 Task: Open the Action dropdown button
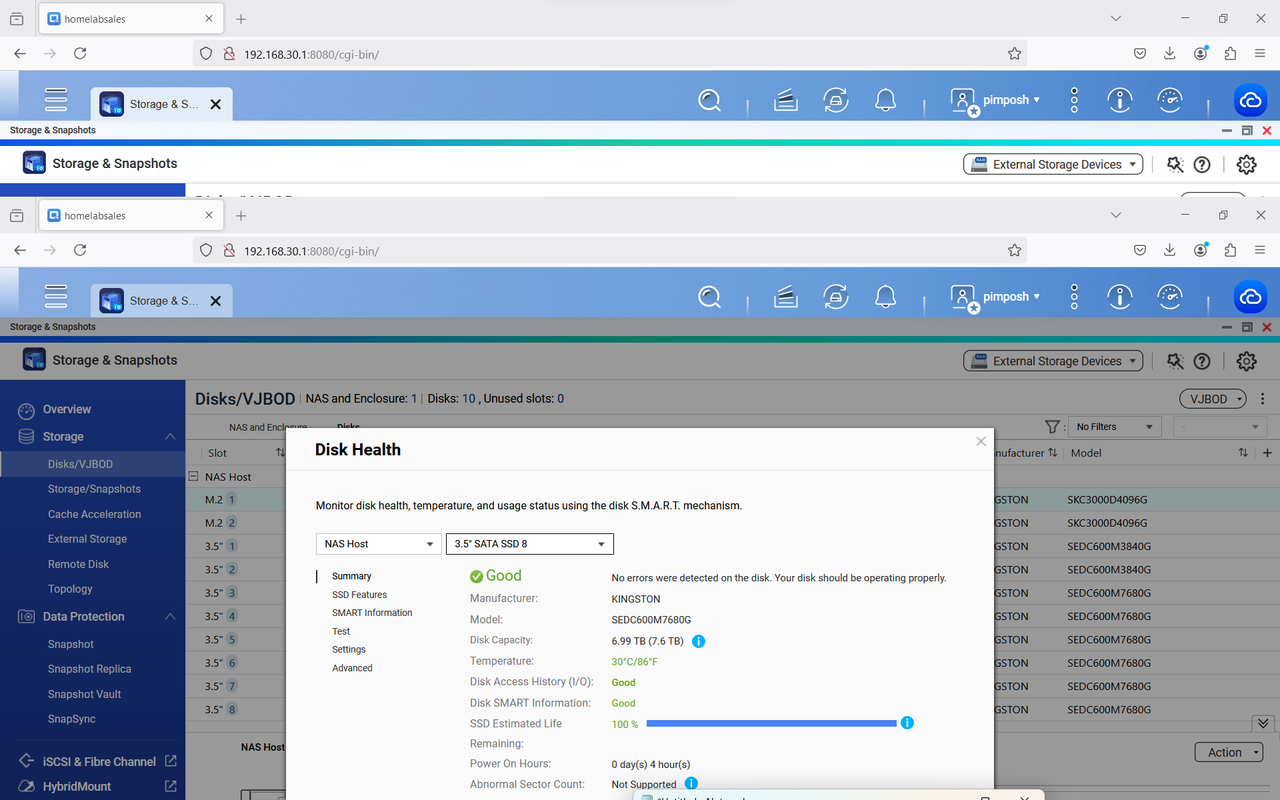pos(1229,752)
